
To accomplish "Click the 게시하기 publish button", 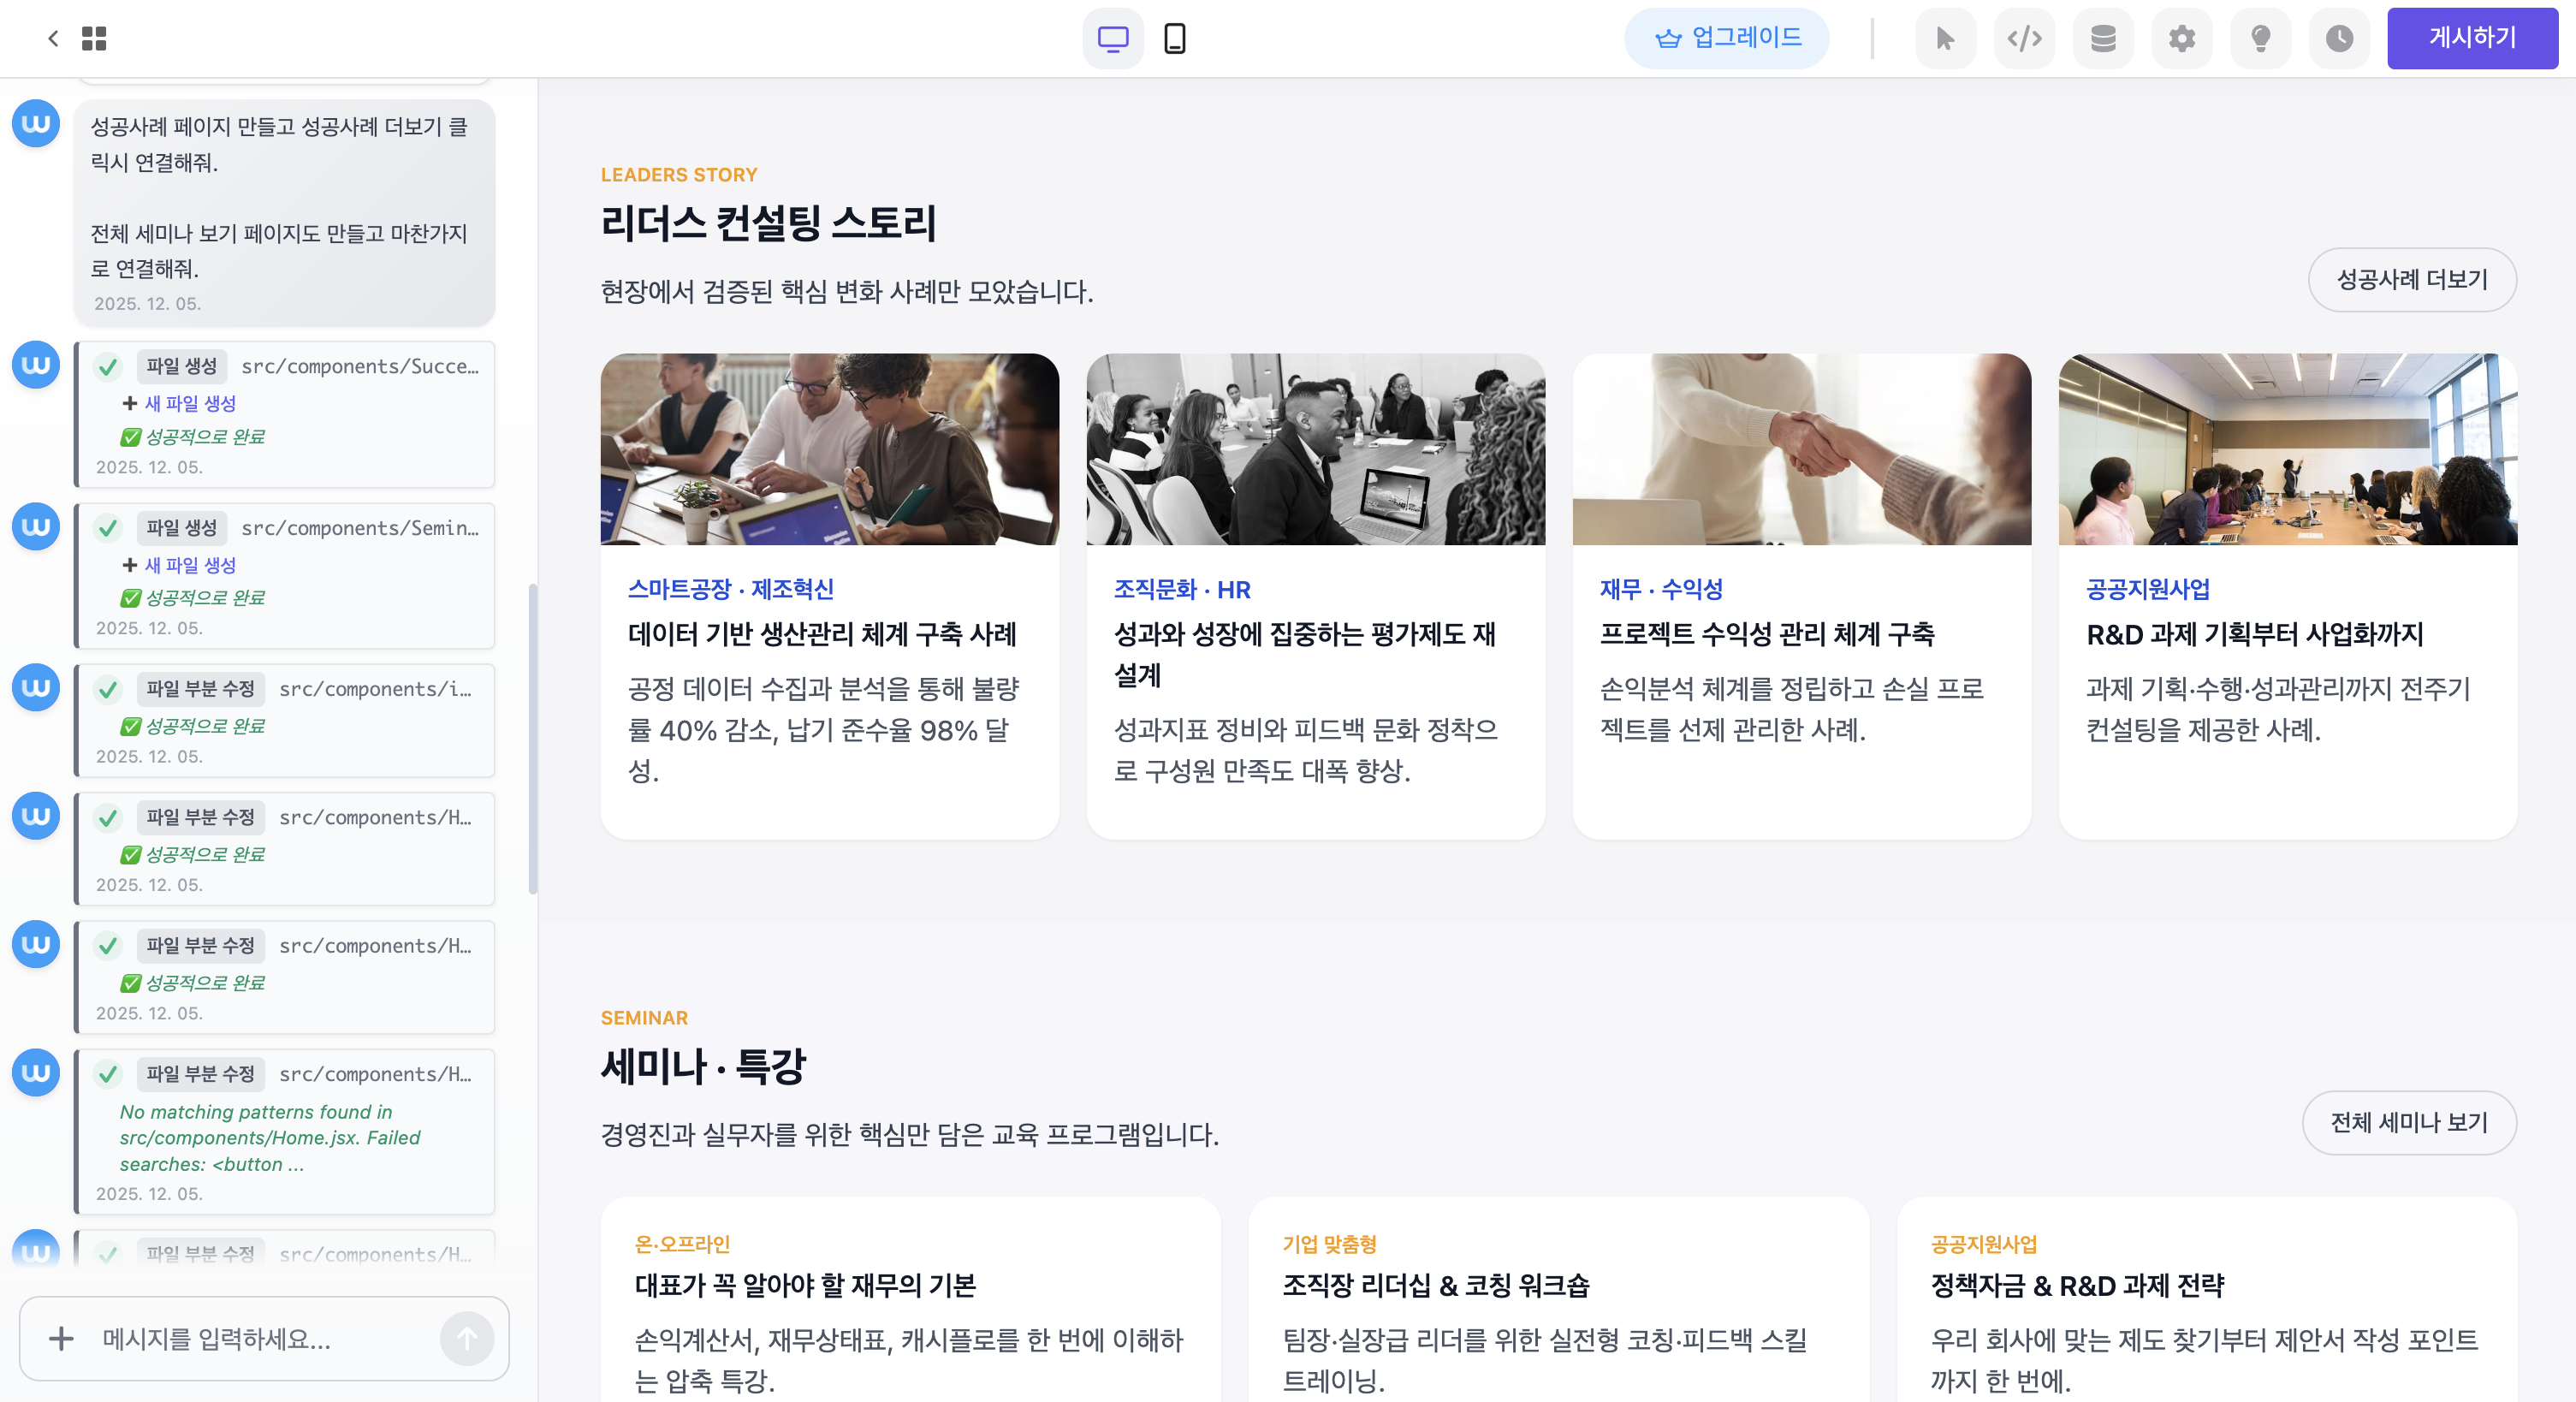I will pyautogui.click(x=2471, y=38).
